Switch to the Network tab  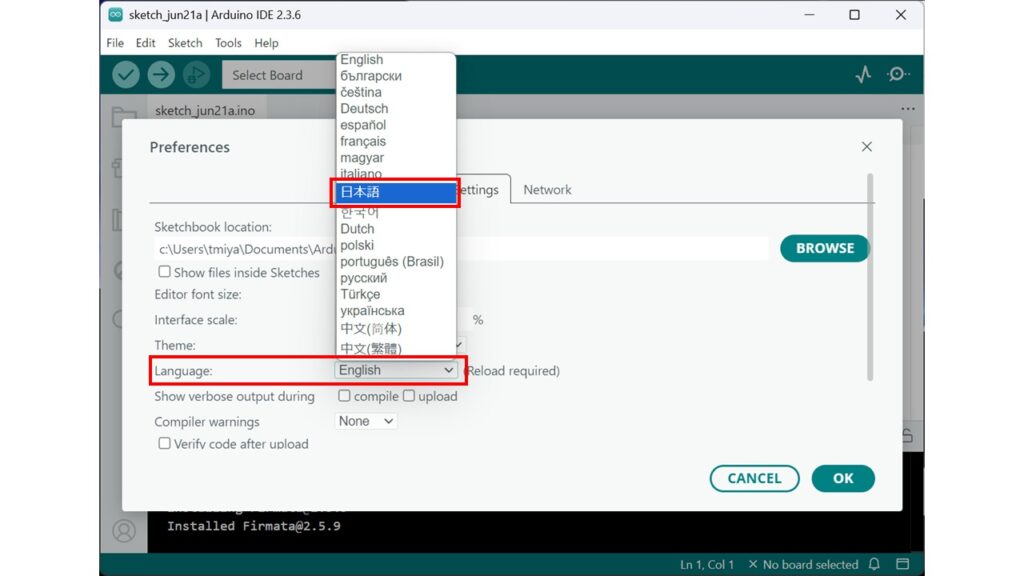pos(547,189)
